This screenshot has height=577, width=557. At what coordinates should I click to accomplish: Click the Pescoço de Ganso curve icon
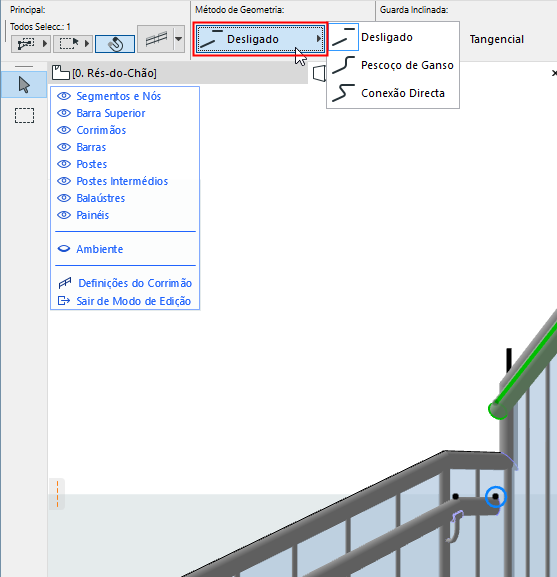pos(343,65)
